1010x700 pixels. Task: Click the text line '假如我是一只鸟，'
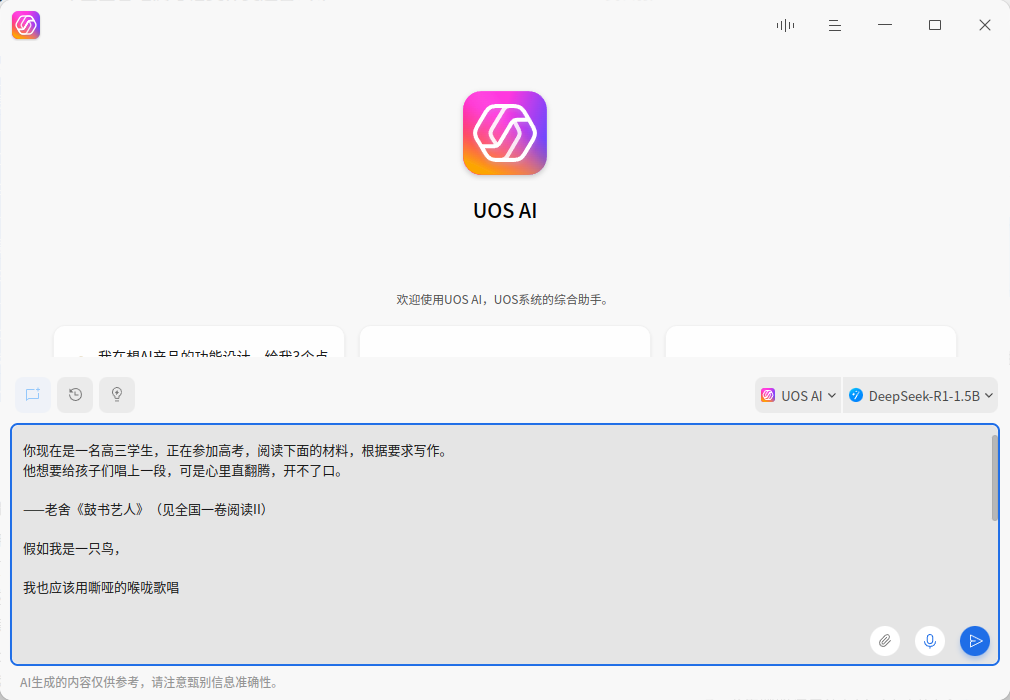pos(72,549)
